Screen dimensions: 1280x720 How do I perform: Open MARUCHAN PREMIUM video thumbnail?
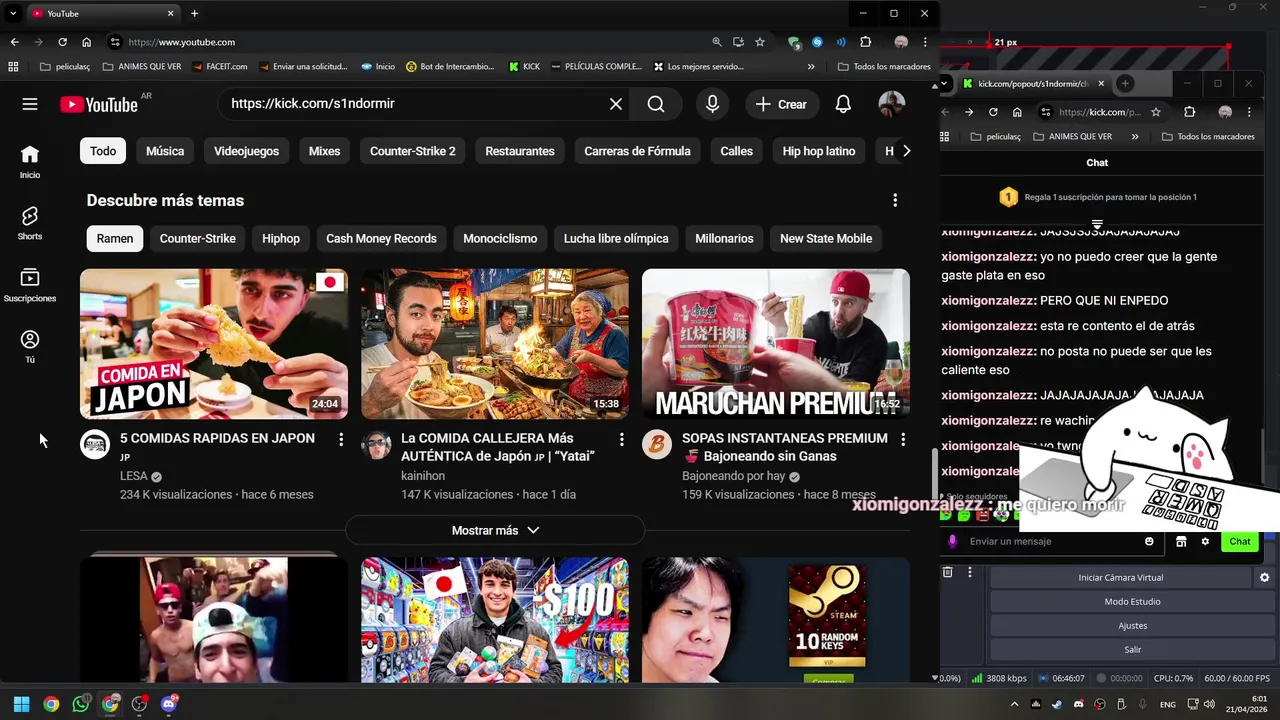[x=776, y=344]
